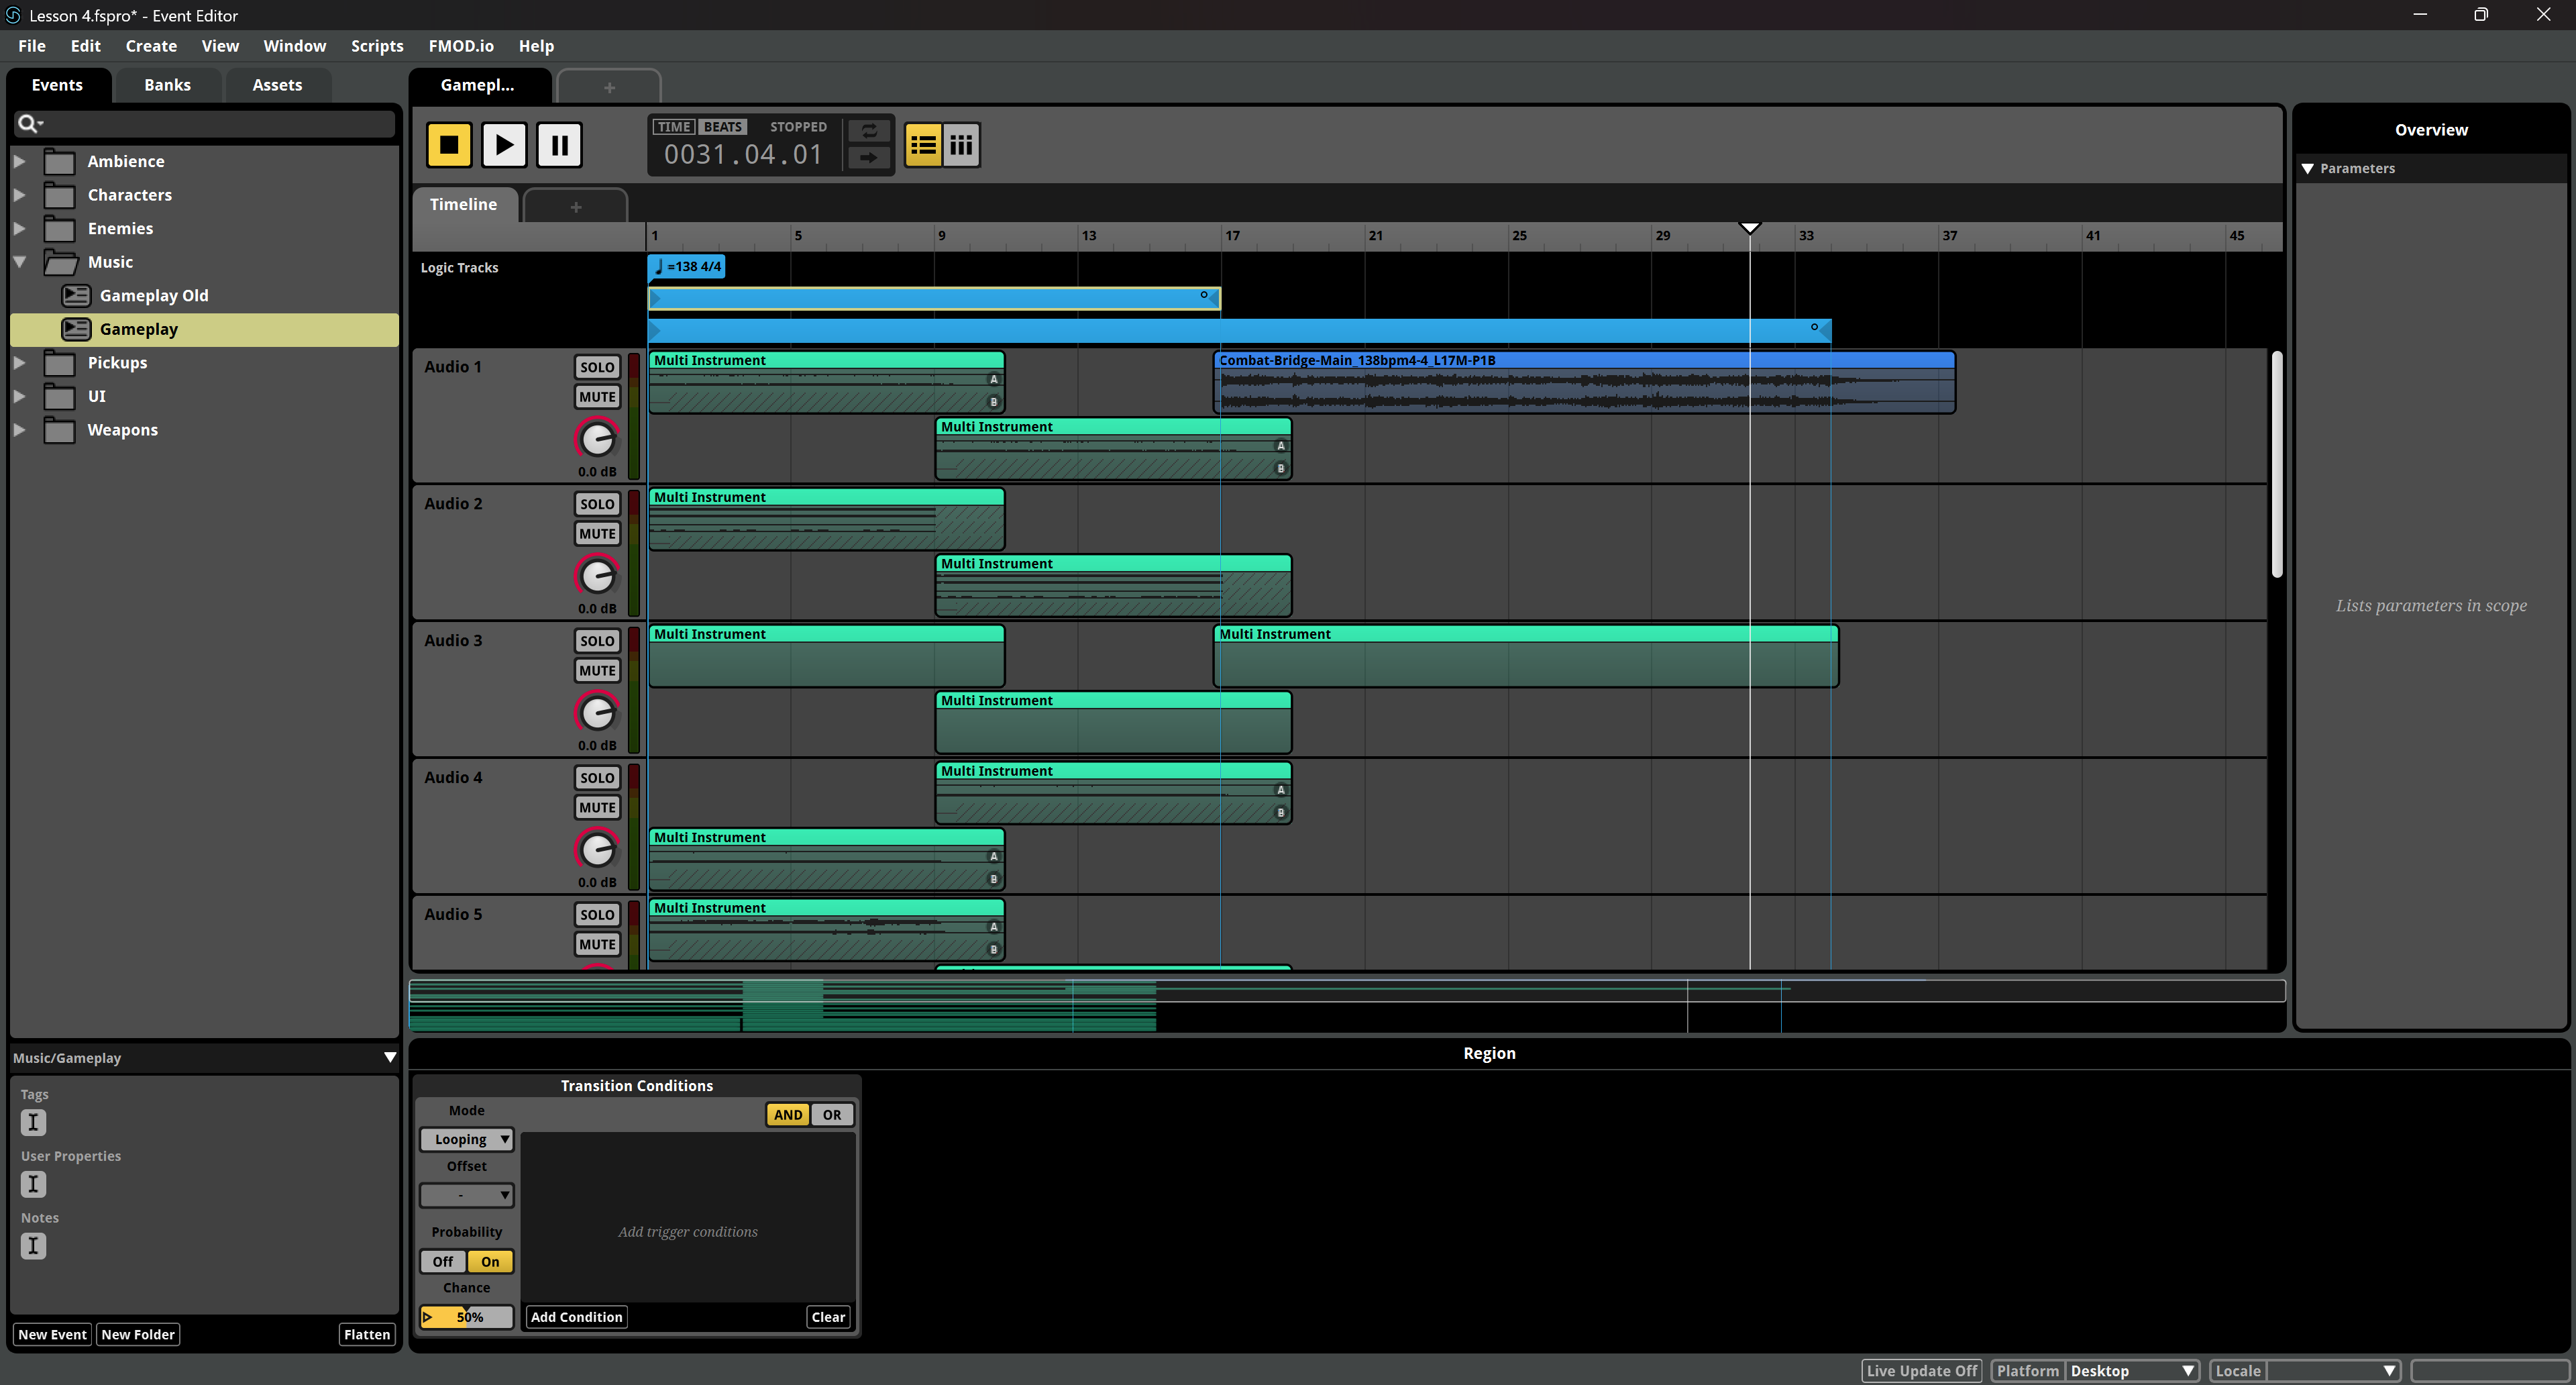The height and width of the screenshot is (1385, 2576).
Task: Open the Platform Desktop dropdown
Action: (x=2132, y=1371)
